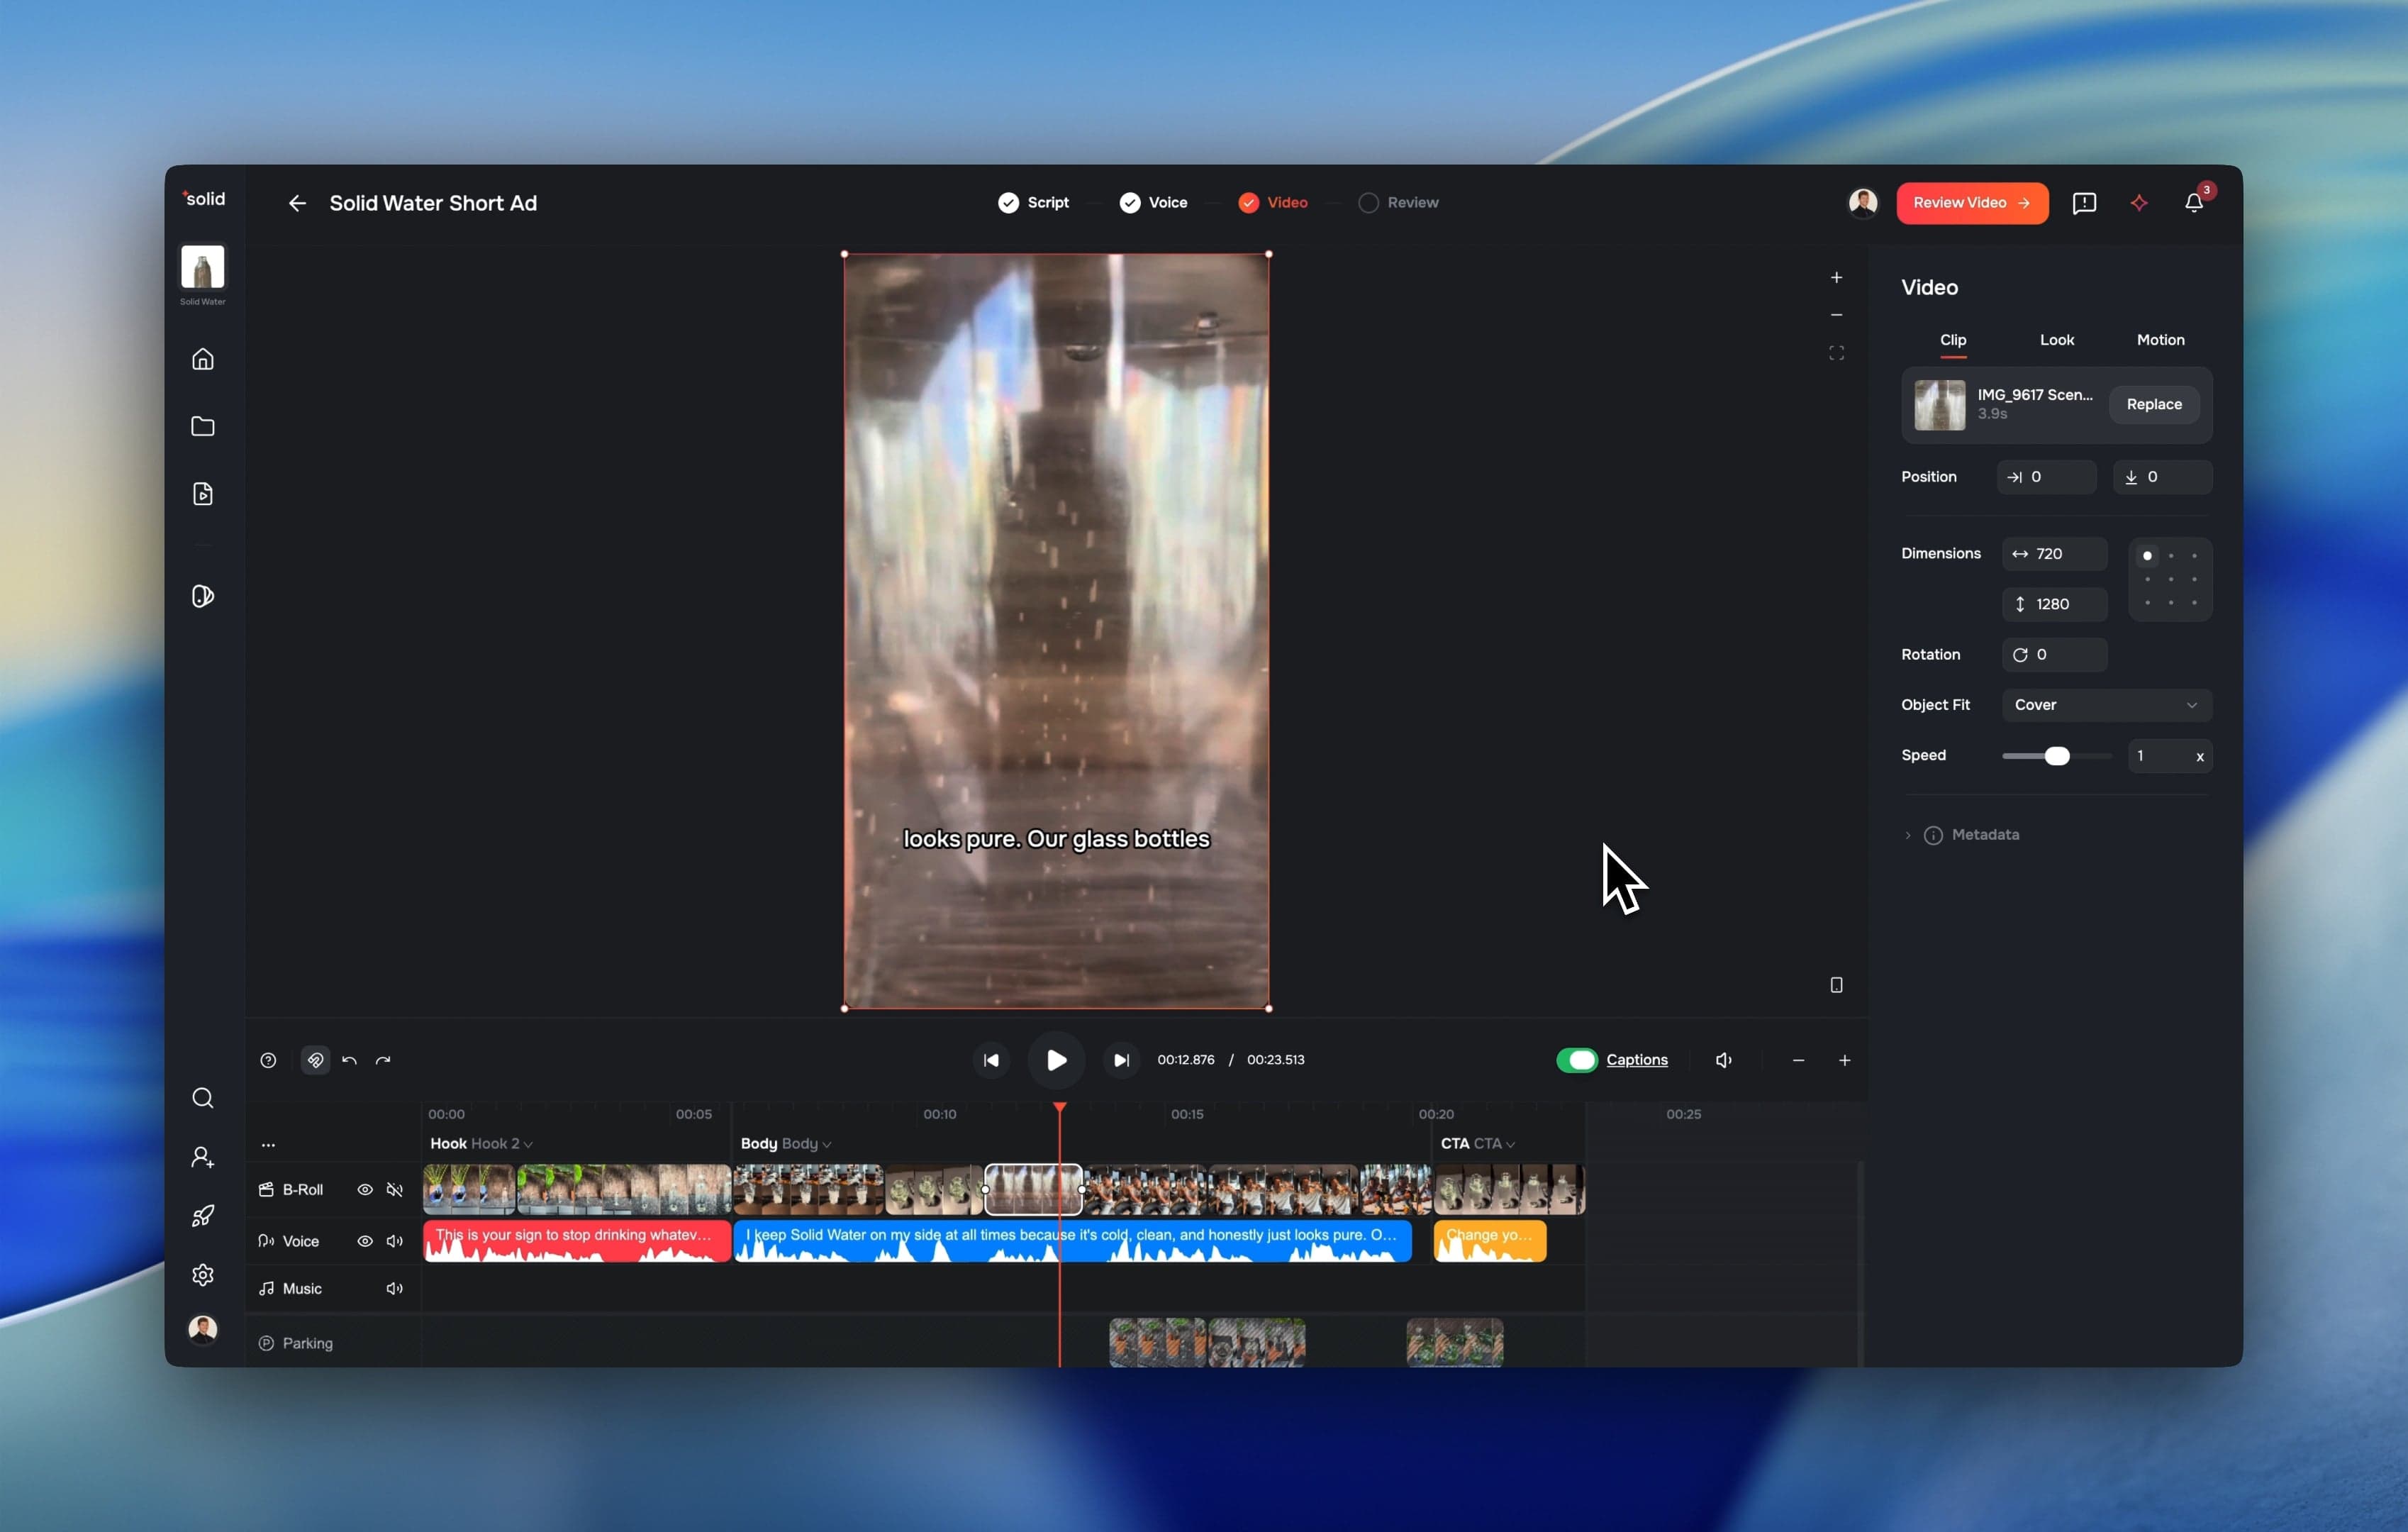Toggle B-Roll track visibility eye
This screenshot has height=1532, width=2408.
coord(365,1190)
